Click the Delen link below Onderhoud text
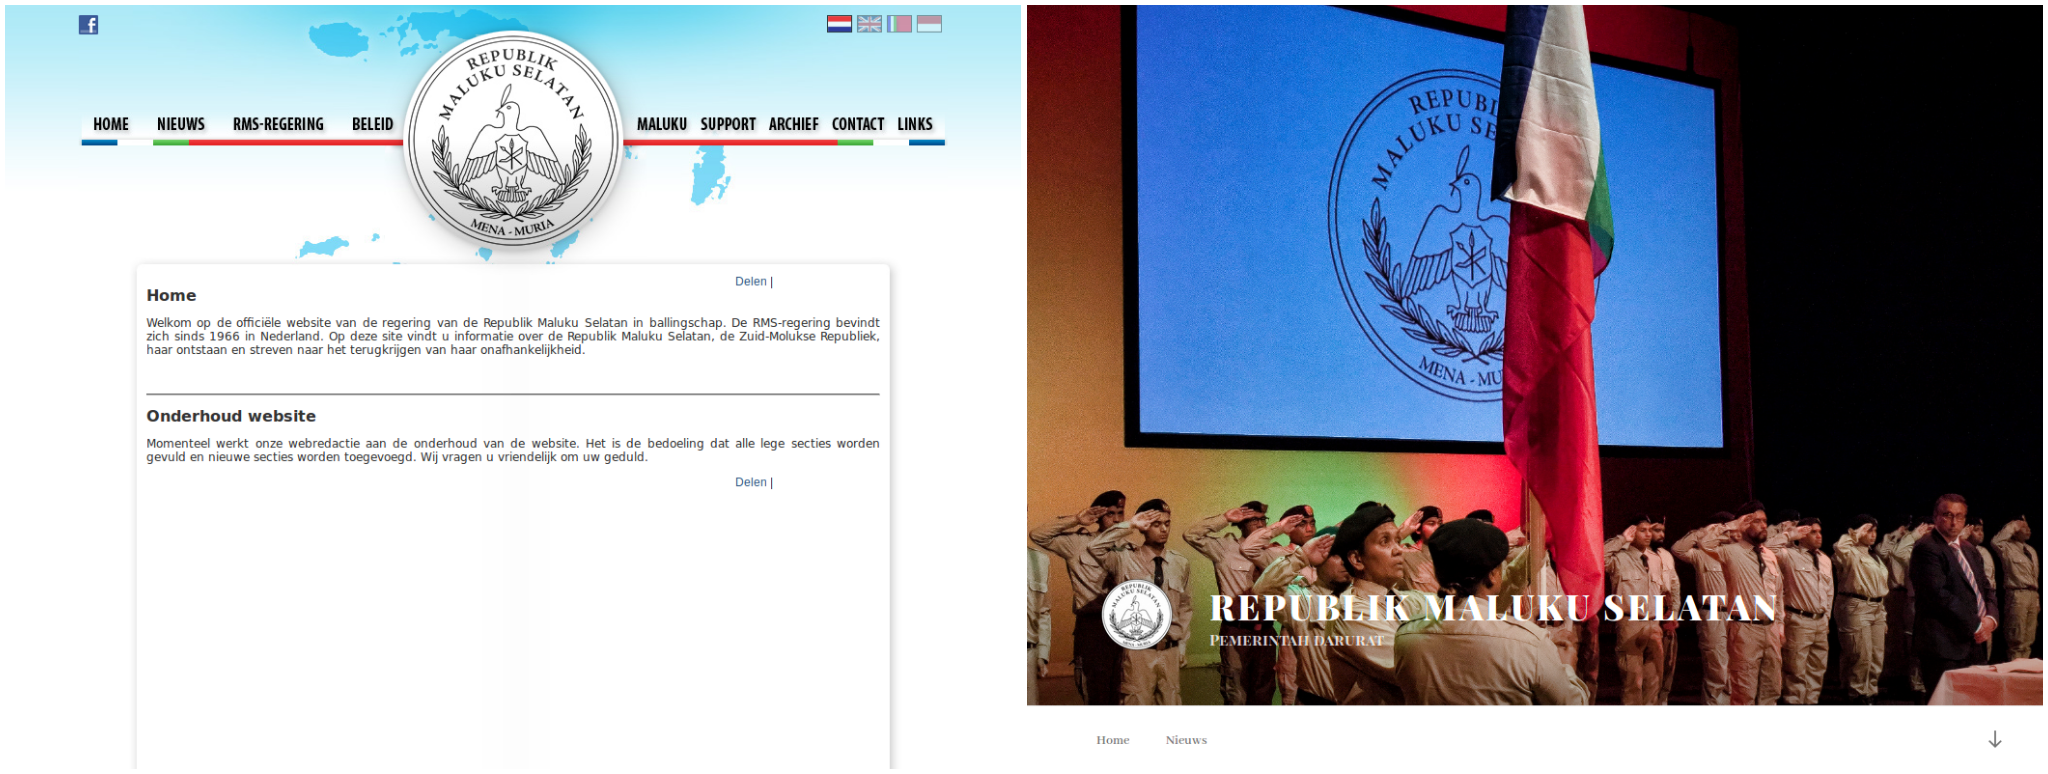 [751, 483]
